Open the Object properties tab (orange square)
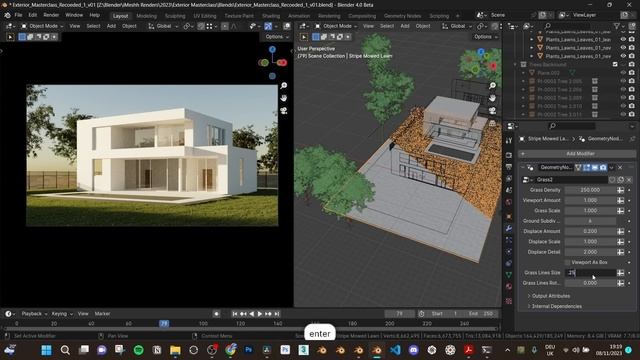Image resolution: width=640 pixels, height=360 pixels. point(509,216)
